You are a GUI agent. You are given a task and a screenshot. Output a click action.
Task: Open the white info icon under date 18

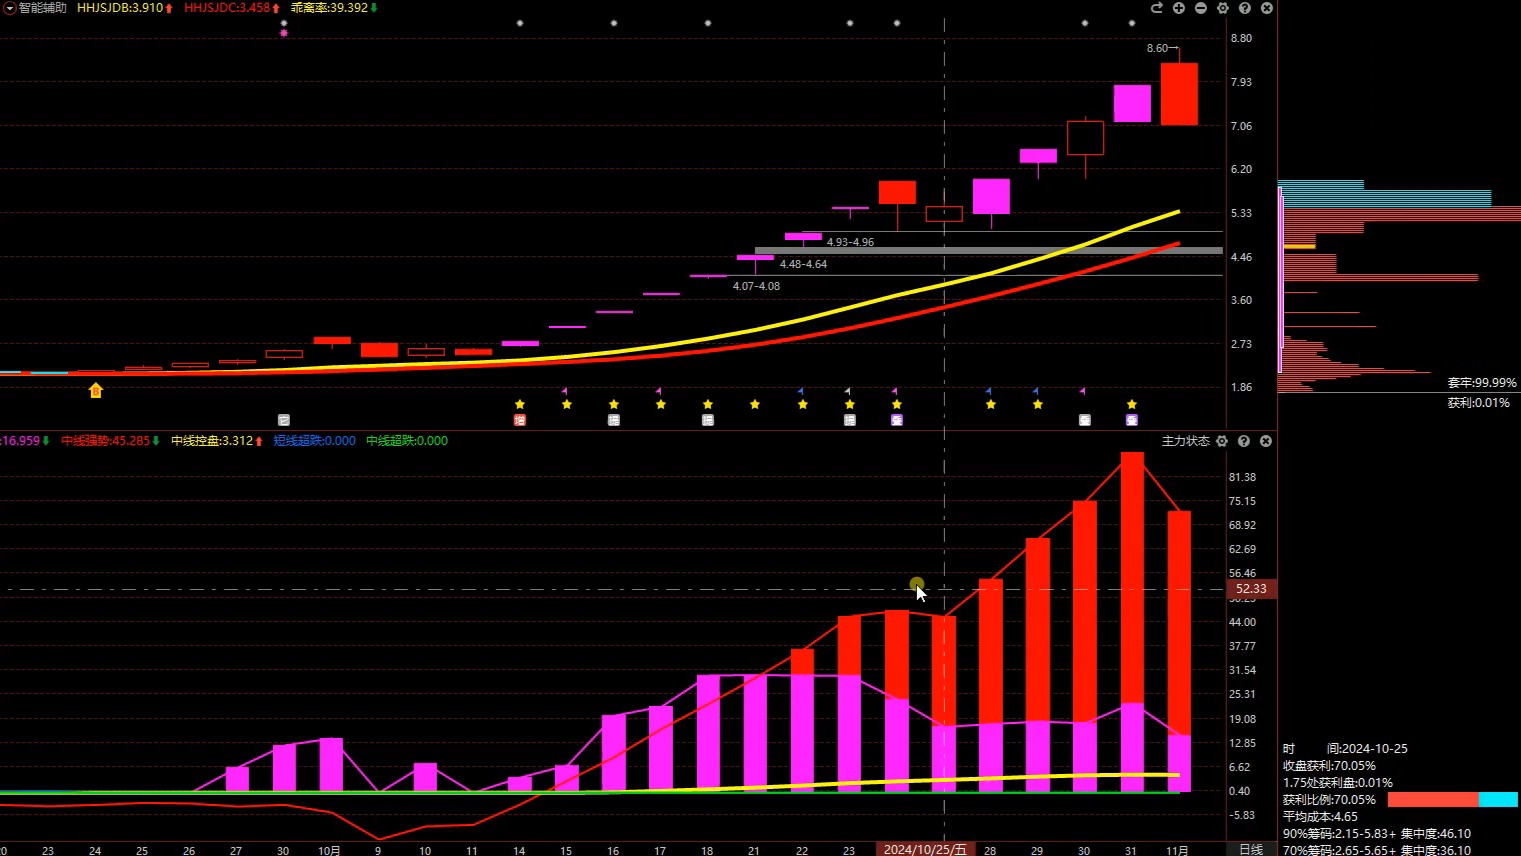pyautogui.click(x=708, y=420)
